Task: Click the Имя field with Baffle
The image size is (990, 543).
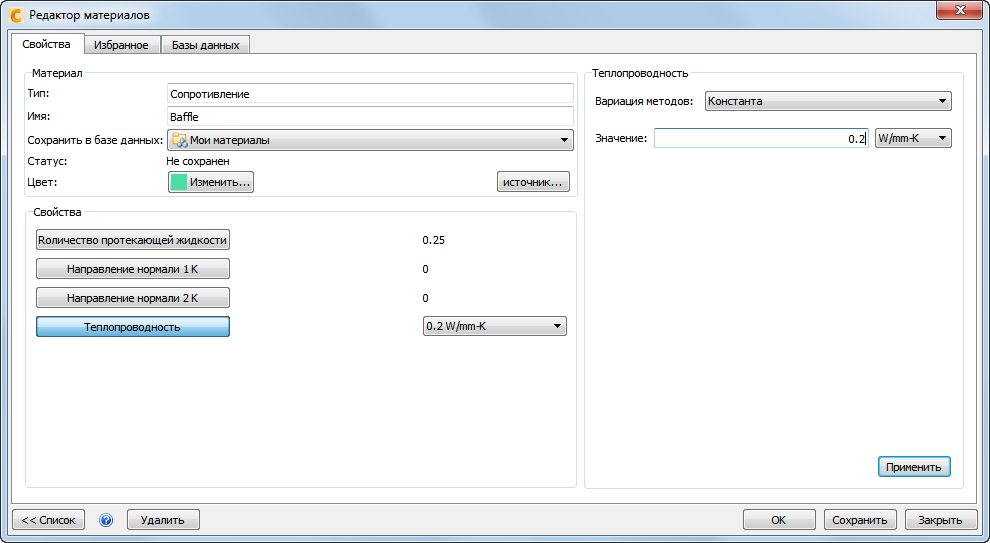Action: tap(371, 116)
